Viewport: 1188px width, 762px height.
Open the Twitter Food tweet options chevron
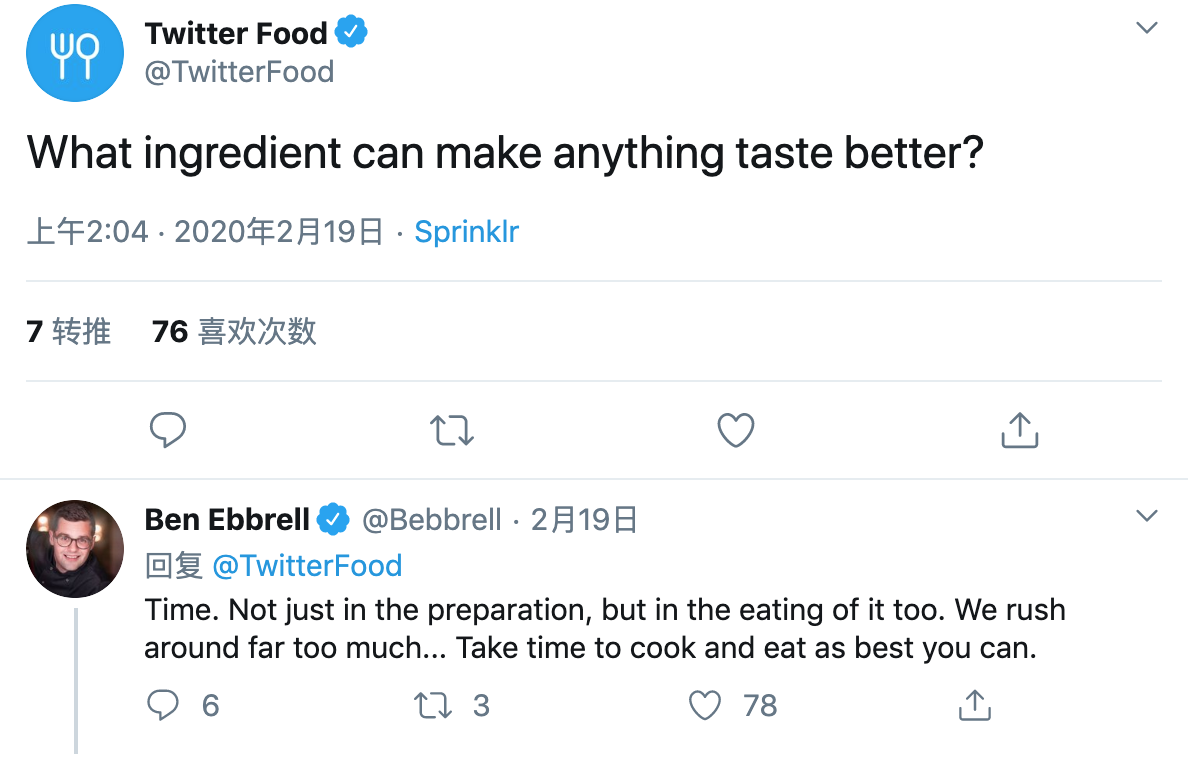[1147, 28]
